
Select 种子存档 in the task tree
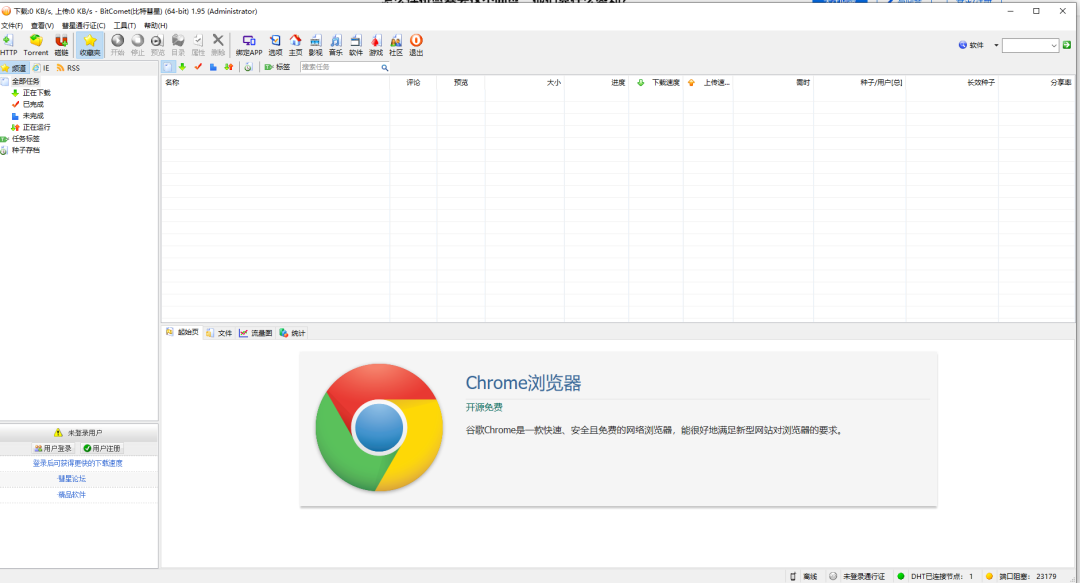click(x=25, y=150)
